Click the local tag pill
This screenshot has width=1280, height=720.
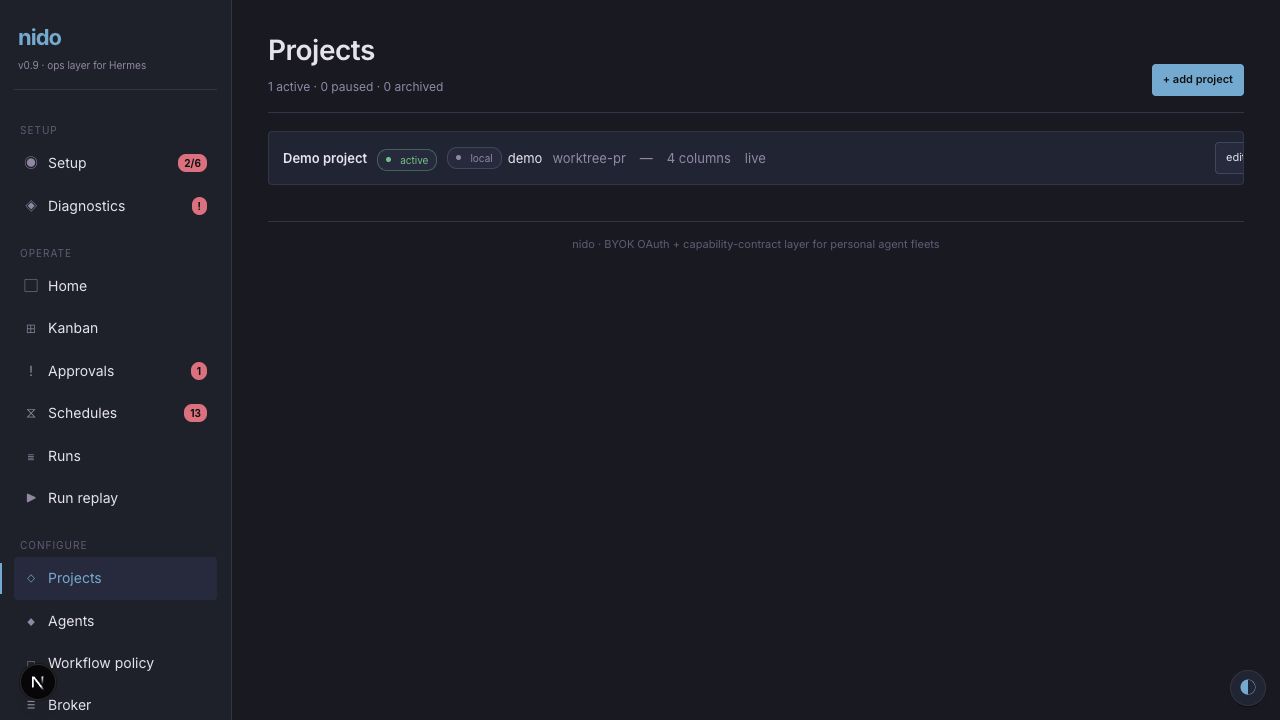[x=474, y=158]
